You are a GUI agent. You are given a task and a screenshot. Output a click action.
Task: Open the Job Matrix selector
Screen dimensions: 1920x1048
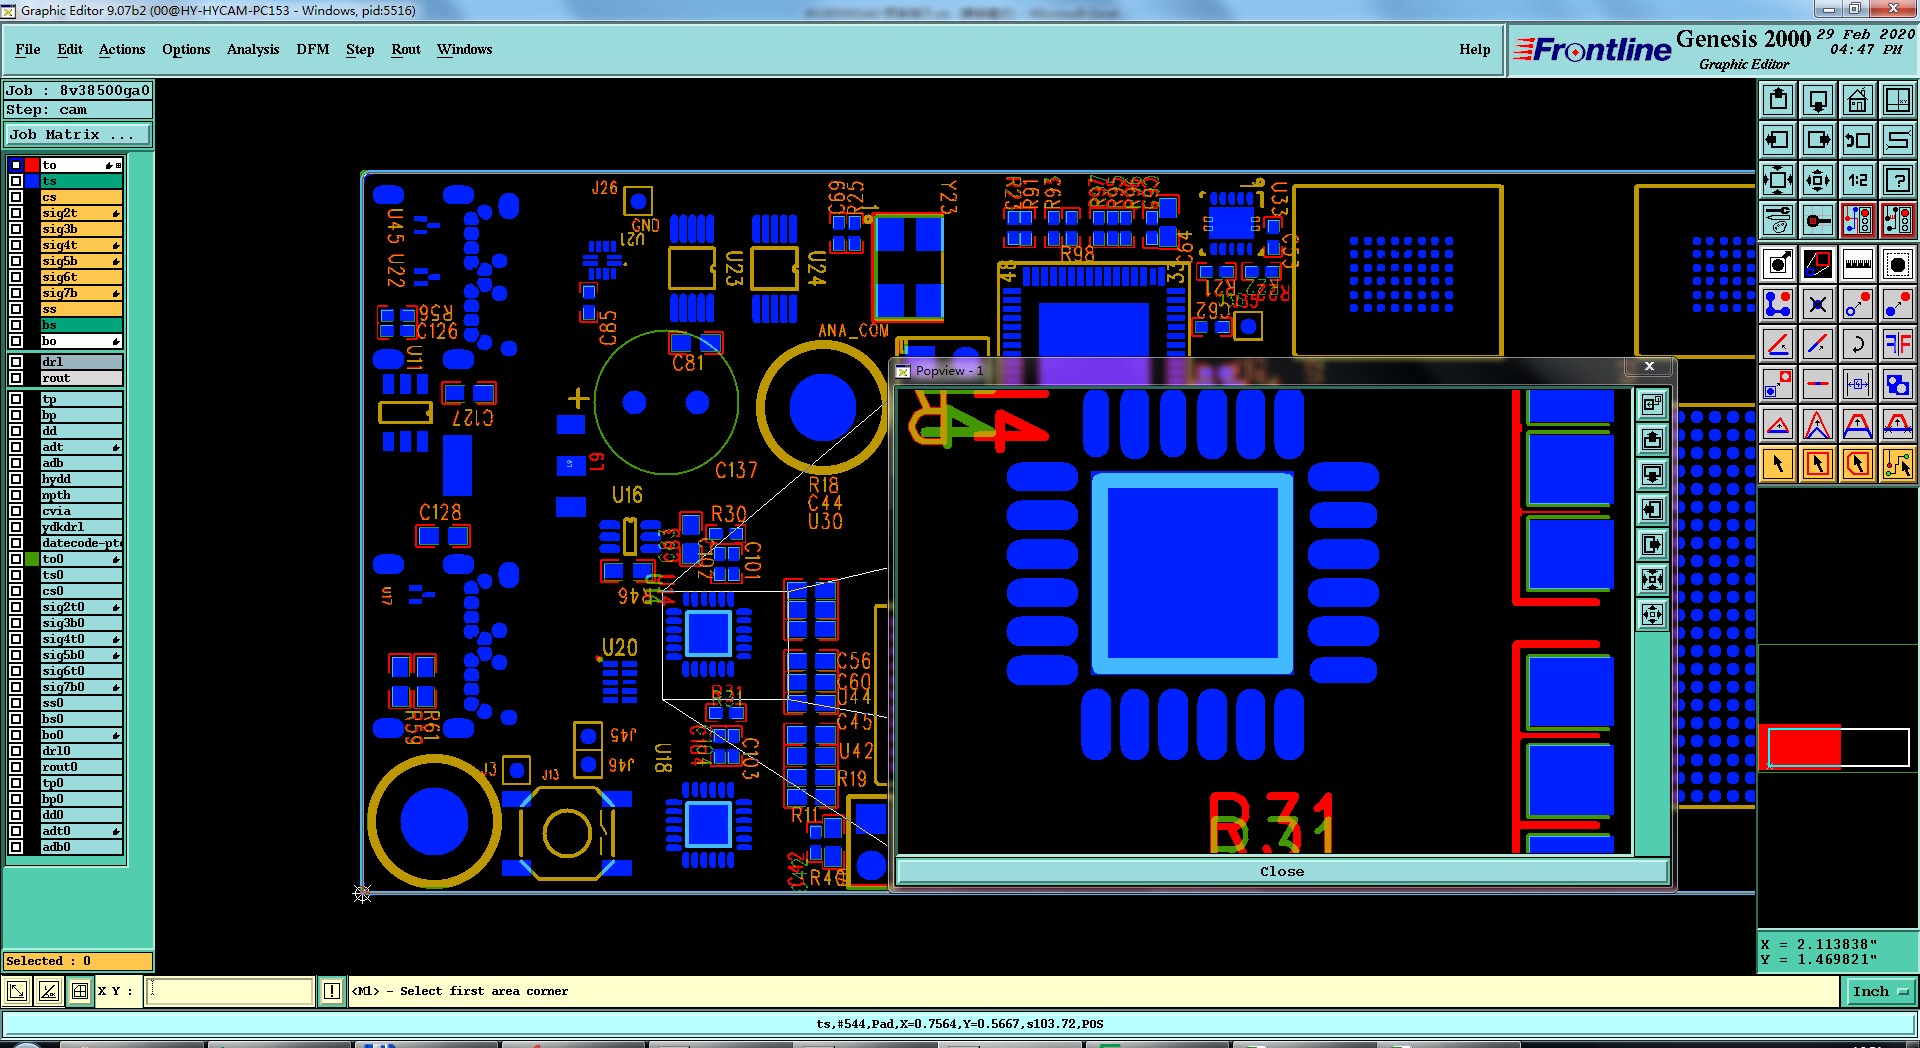click(x=78, y=135)
